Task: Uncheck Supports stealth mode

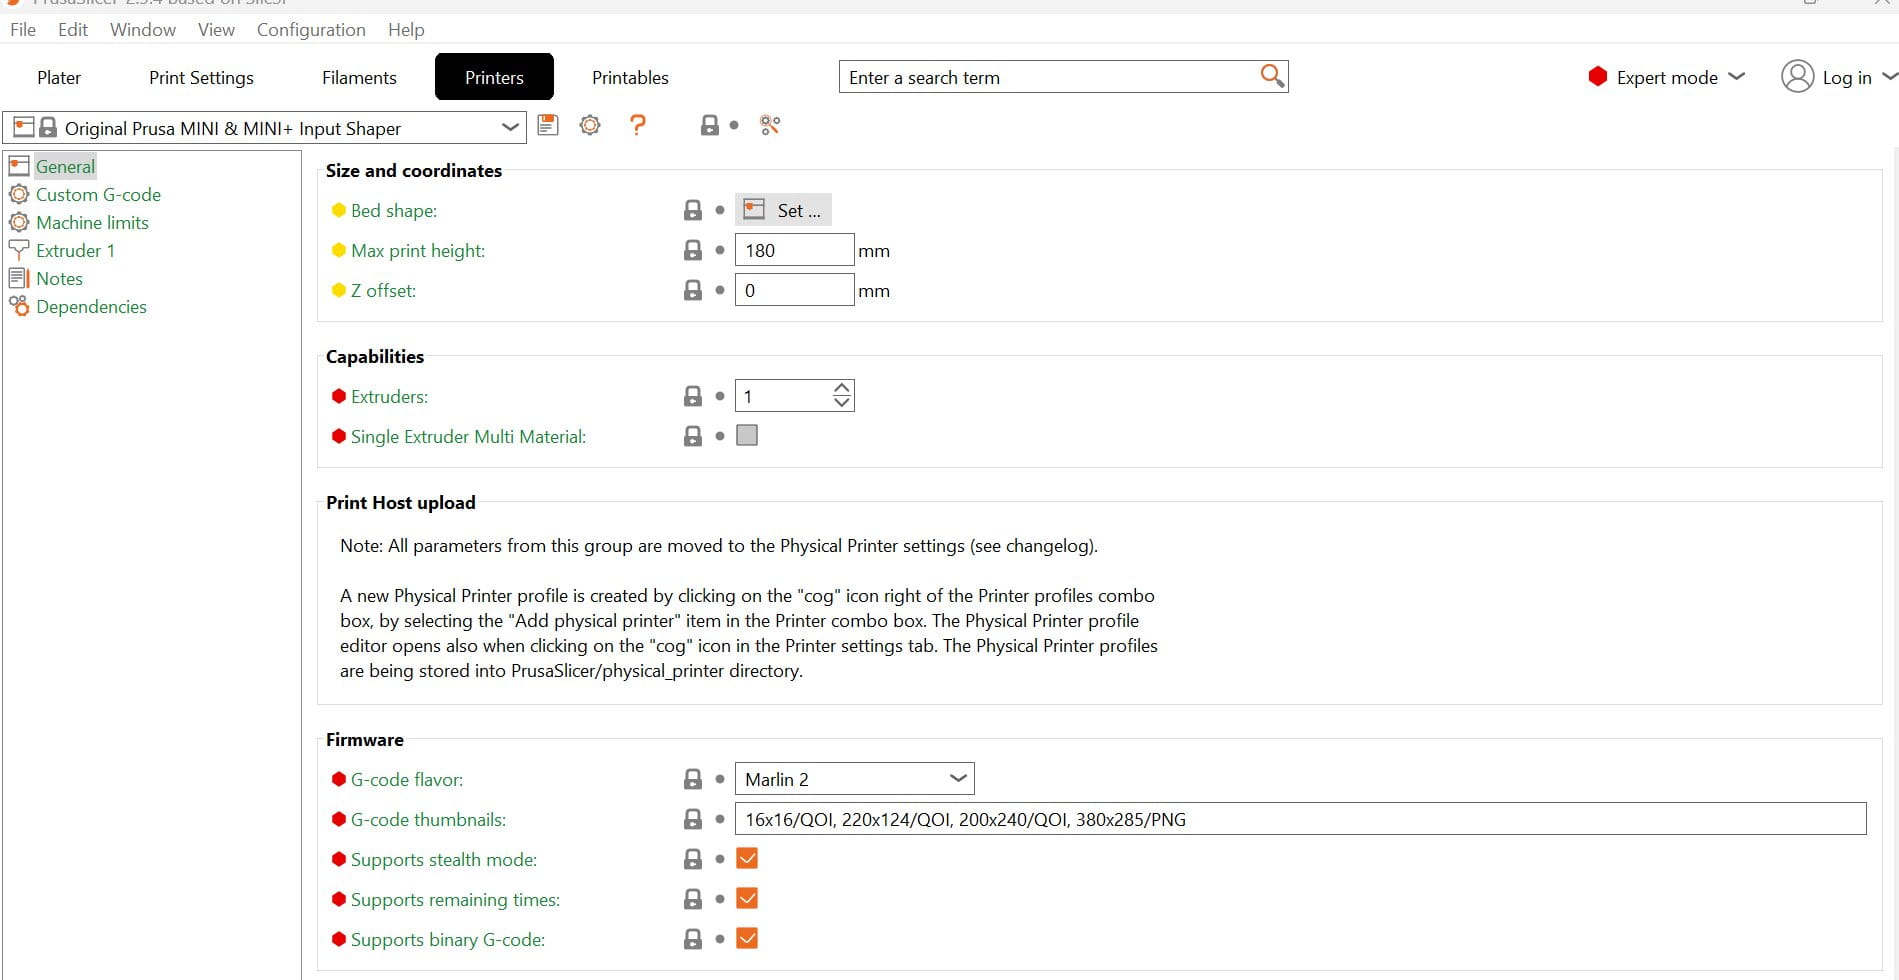Action: click(747, 858)
